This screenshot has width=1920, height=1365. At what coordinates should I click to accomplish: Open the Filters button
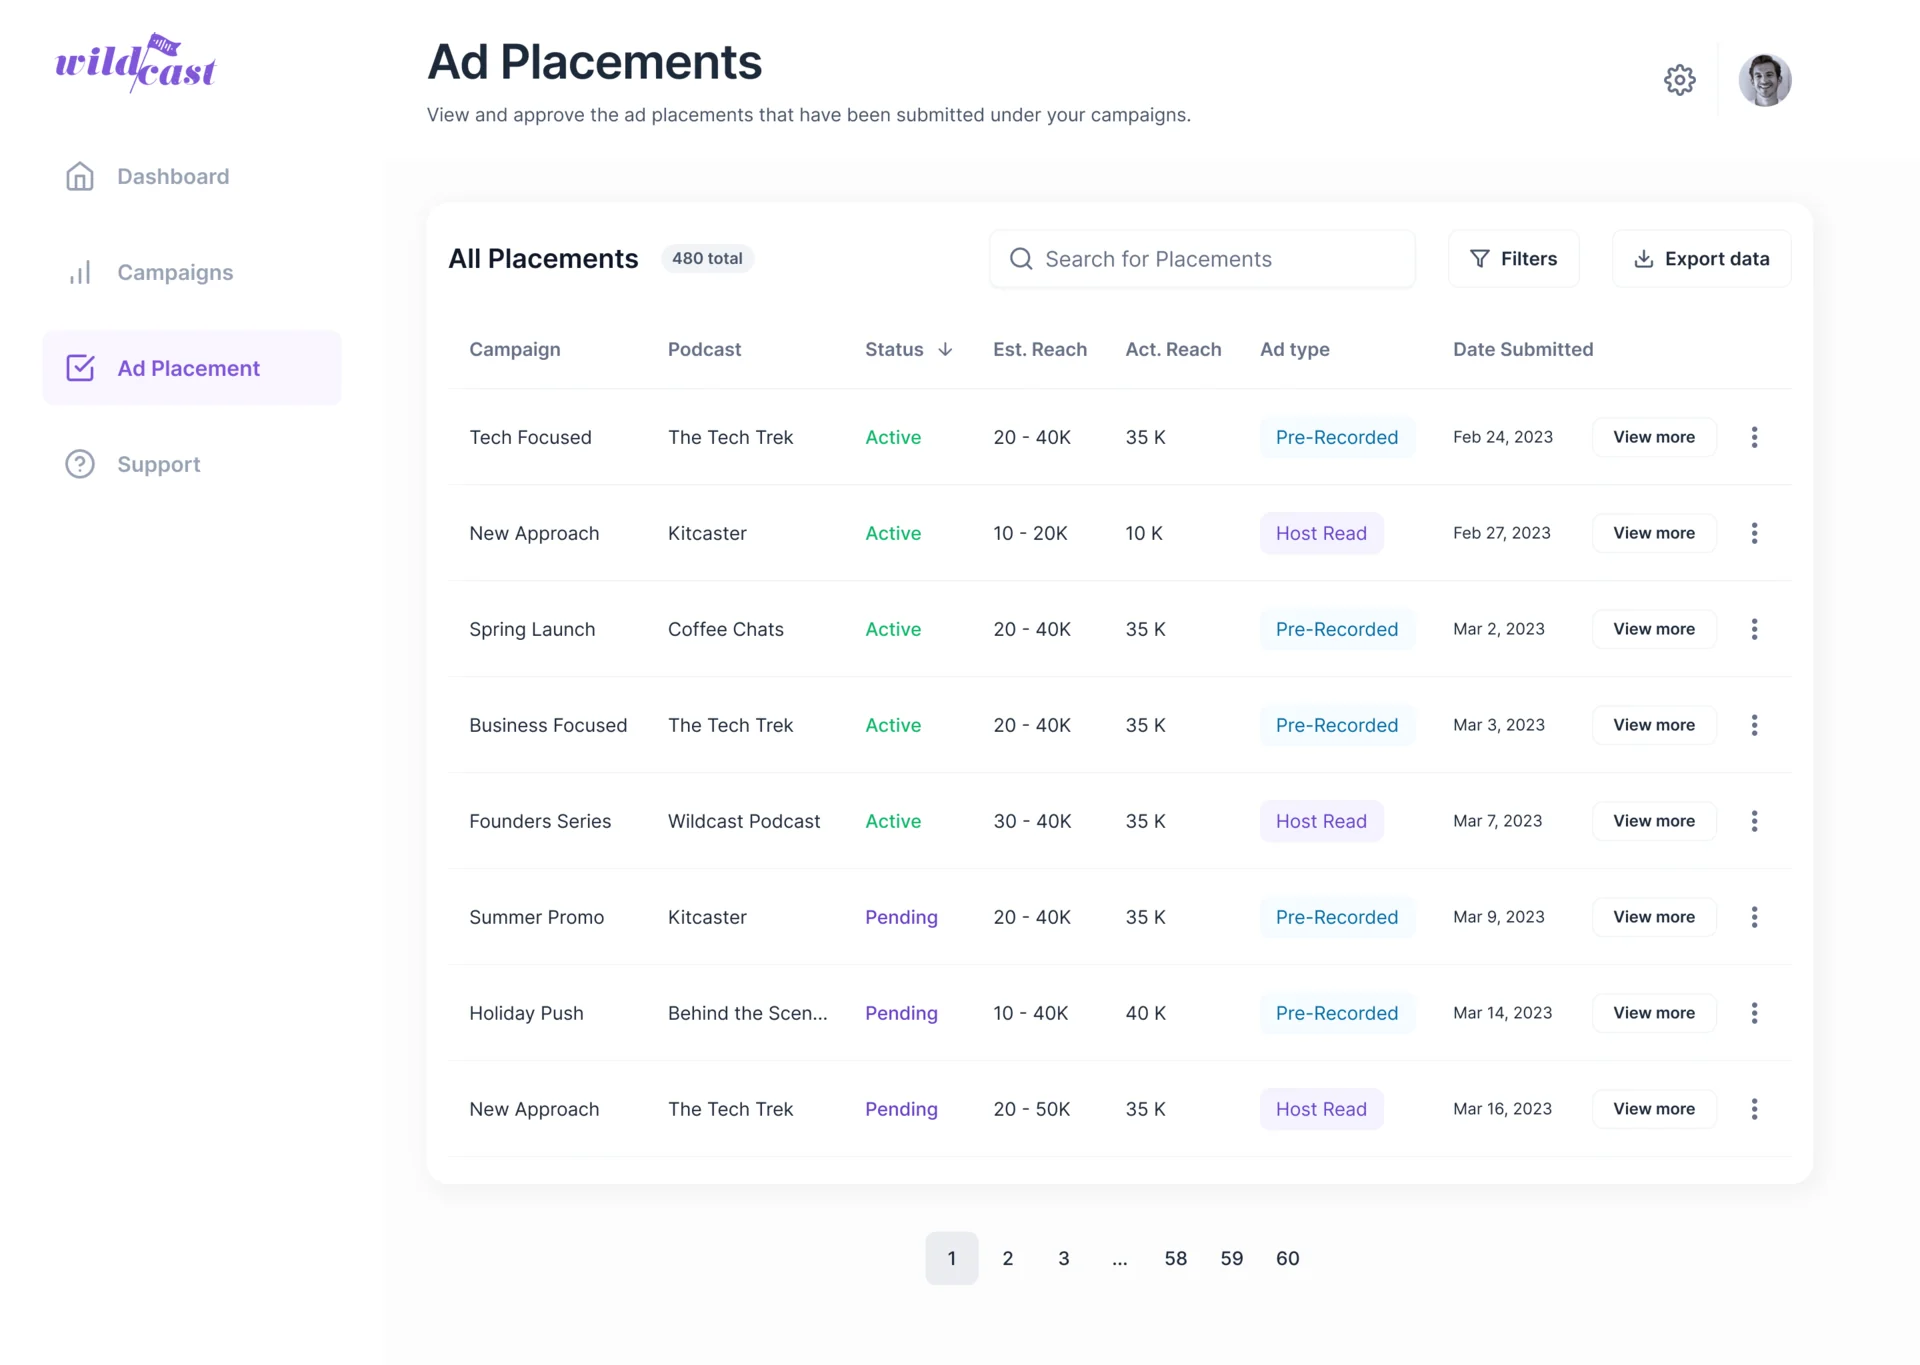coord(1513,259)
